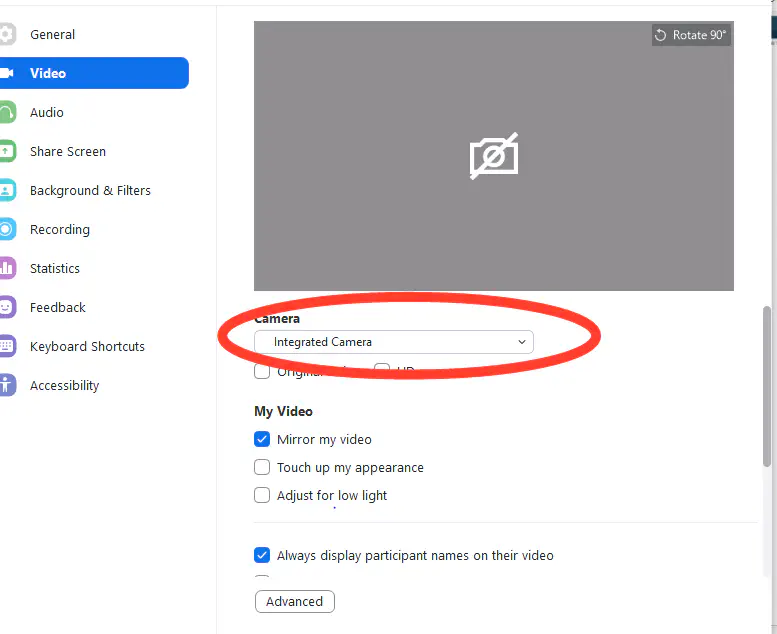777x634 pixels.
Task: Enable Touch up my appearance
Action: point(262,467)
